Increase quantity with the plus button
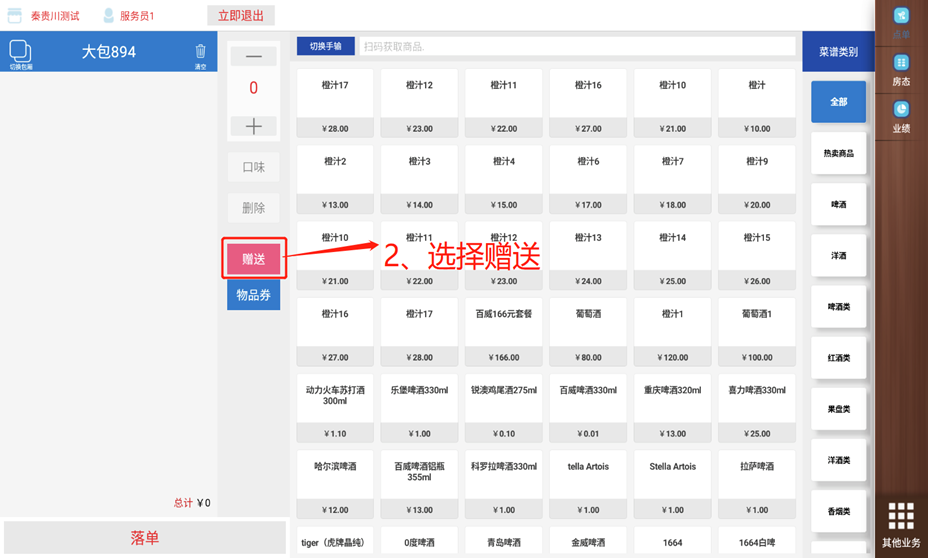This screenshot has width=928, height=558. pos(253,126)
